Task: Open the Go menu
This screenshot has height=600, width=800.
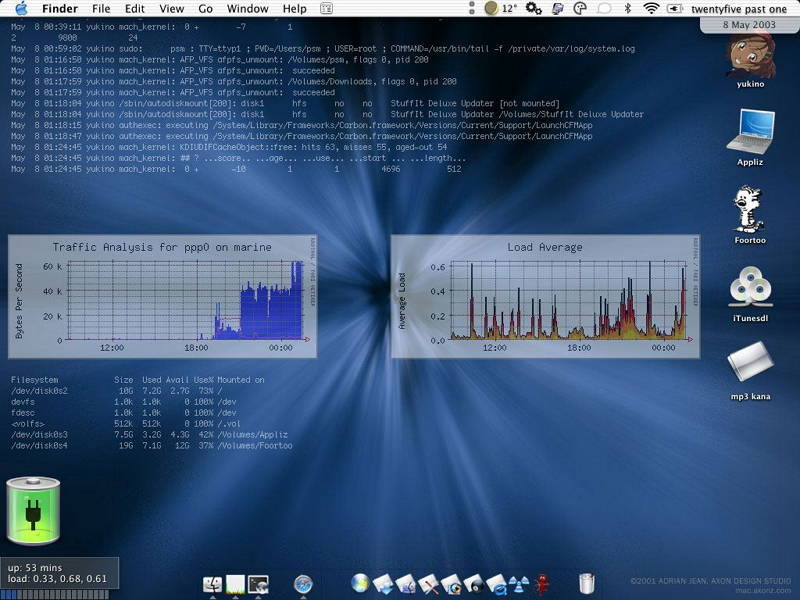Action: point(205,9)
